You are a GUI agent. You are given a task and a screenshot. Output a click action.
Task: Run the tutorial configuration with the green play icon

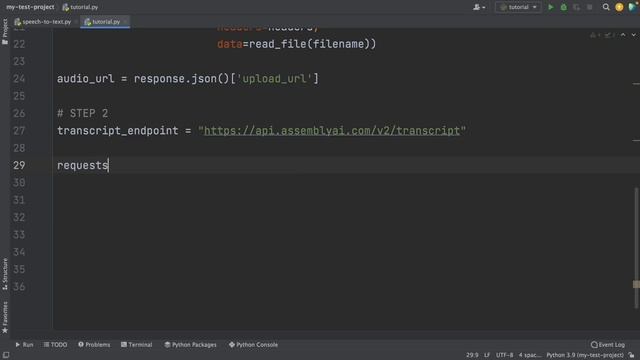coord(551,7)
